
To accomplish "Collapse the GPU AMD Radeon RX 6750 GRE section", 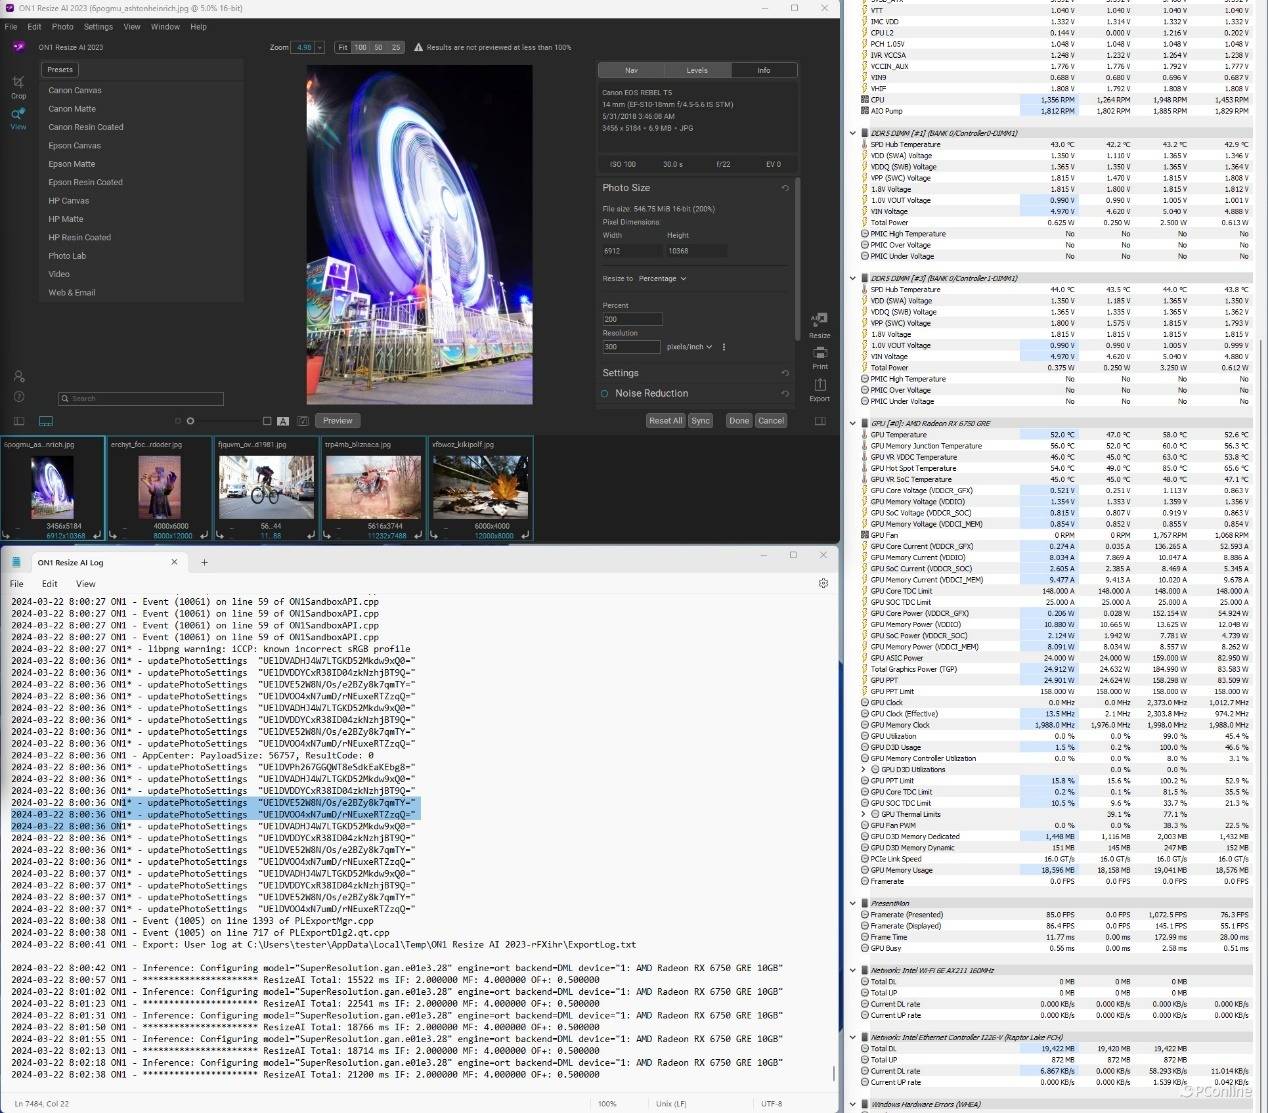I will (853, 423).
